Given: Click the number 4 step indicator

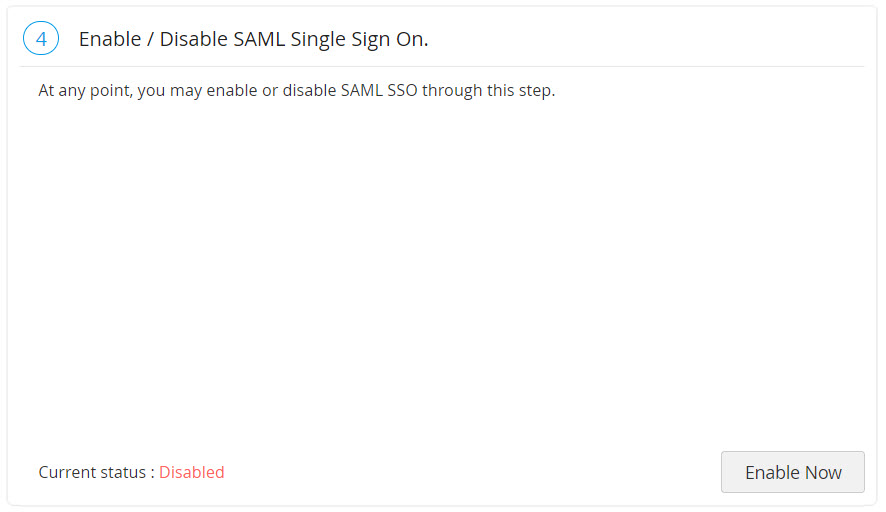Looking at the screenshot, I should [x=40, y=39].
